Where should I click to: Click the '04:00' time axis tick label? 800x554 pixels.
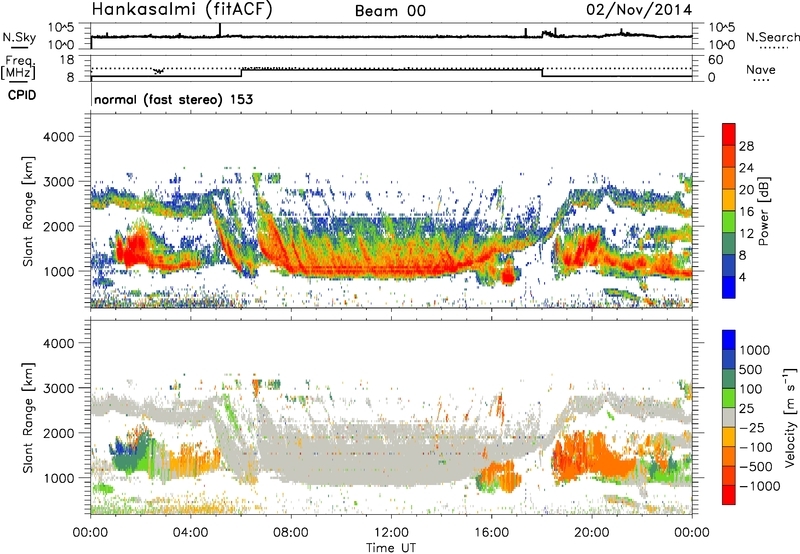[x=191, y=533]
